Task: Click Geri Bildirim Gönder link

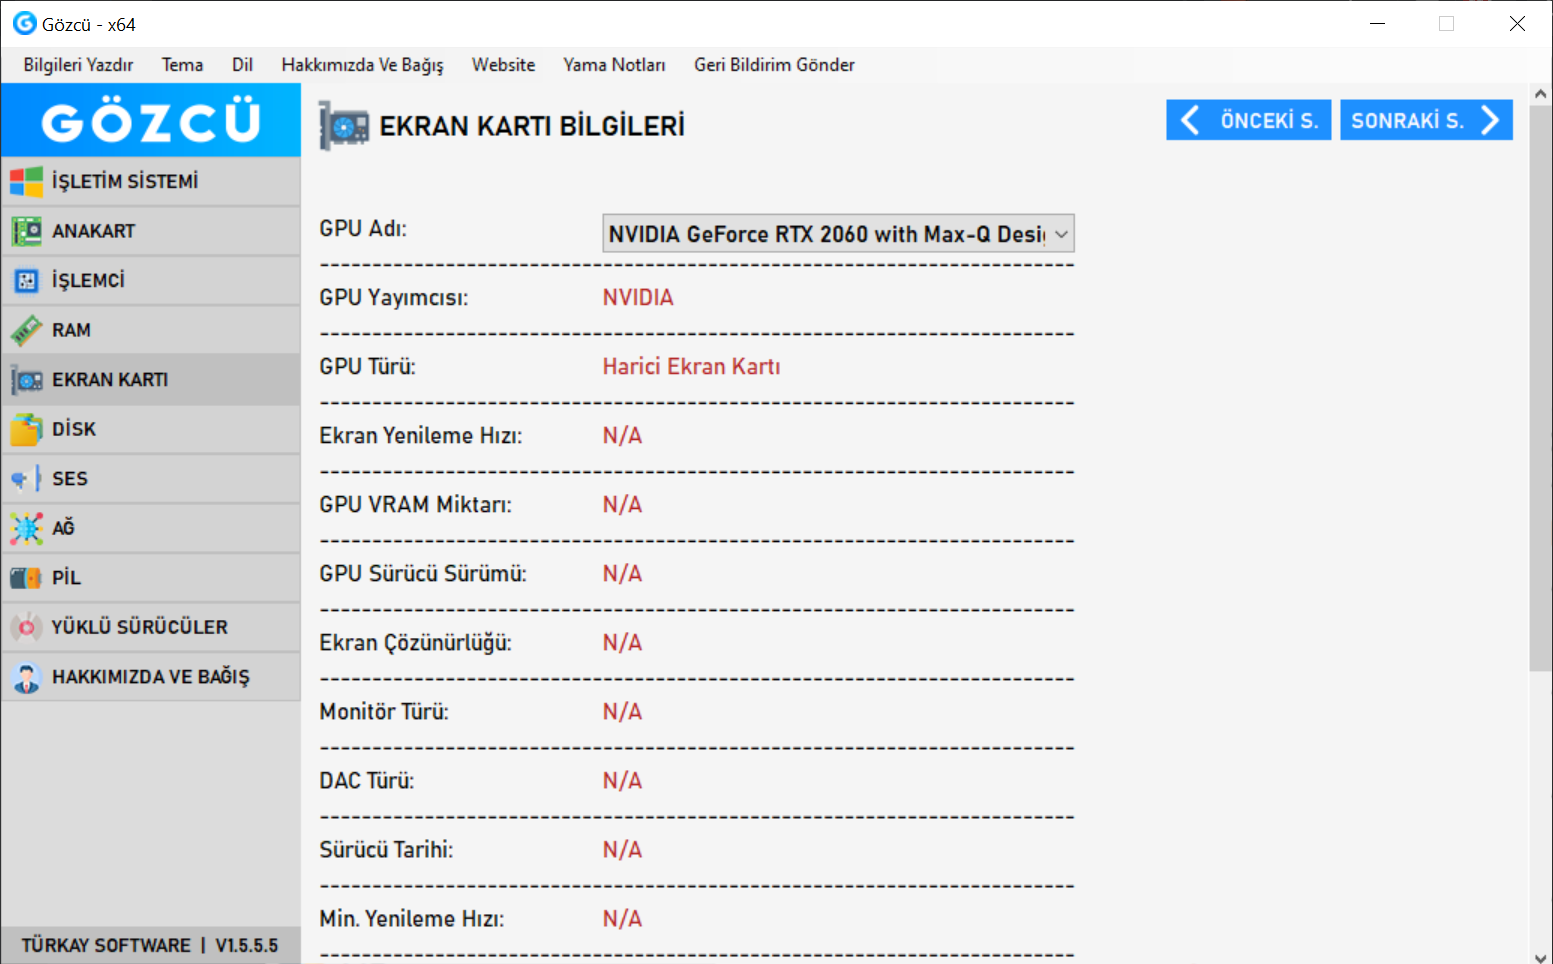Action: [774, 65]
